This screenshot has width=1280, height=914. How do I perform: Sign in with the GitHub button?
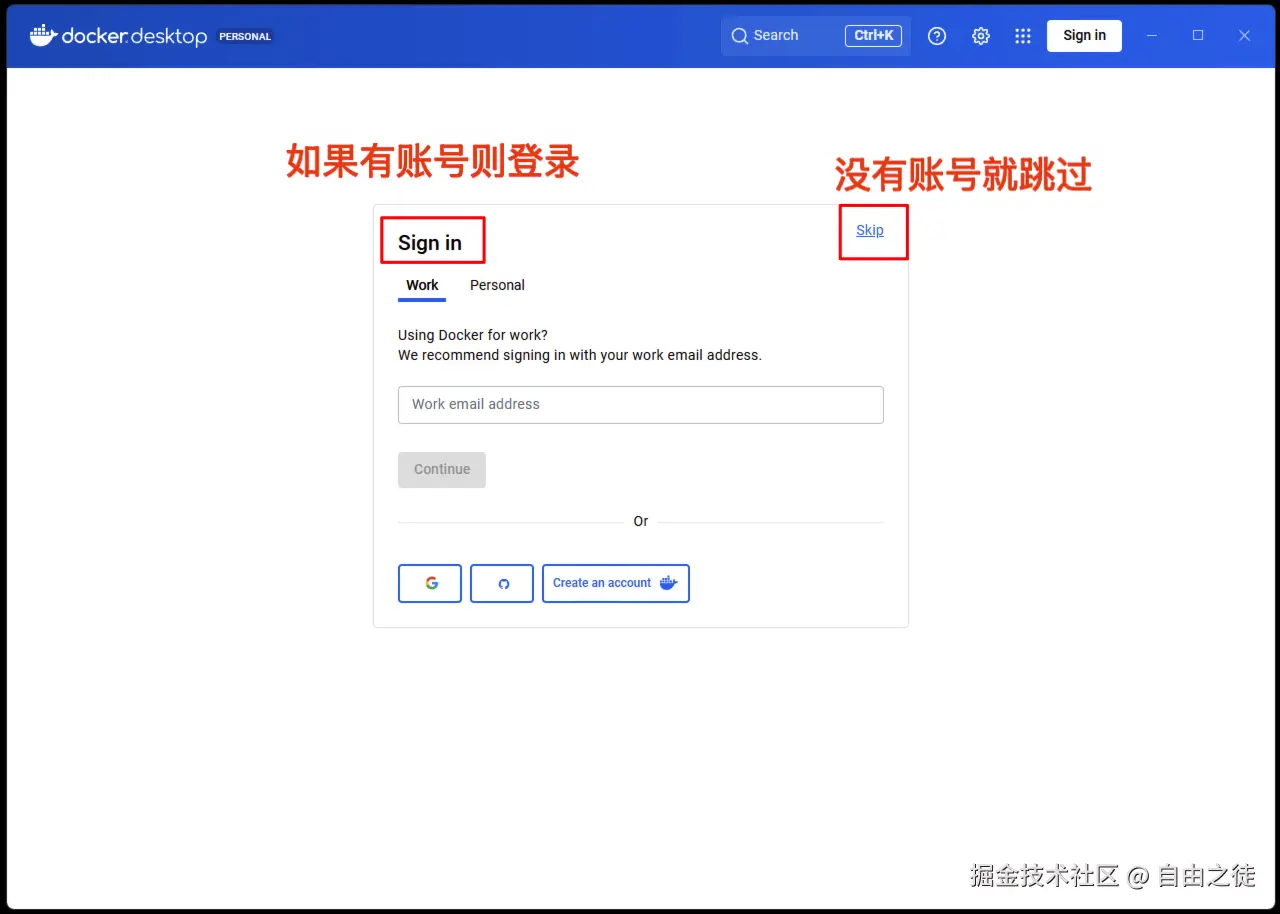point(502,583)
